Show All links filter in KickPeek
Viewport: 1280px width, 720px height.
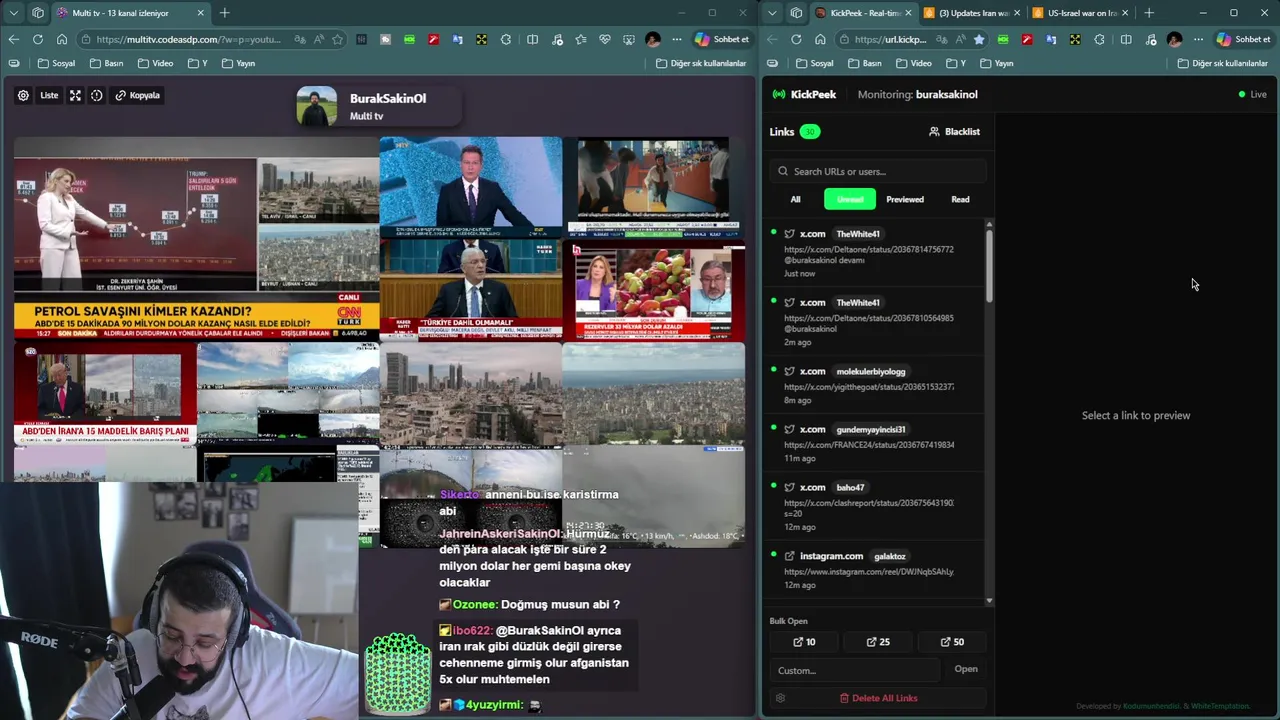796,199
